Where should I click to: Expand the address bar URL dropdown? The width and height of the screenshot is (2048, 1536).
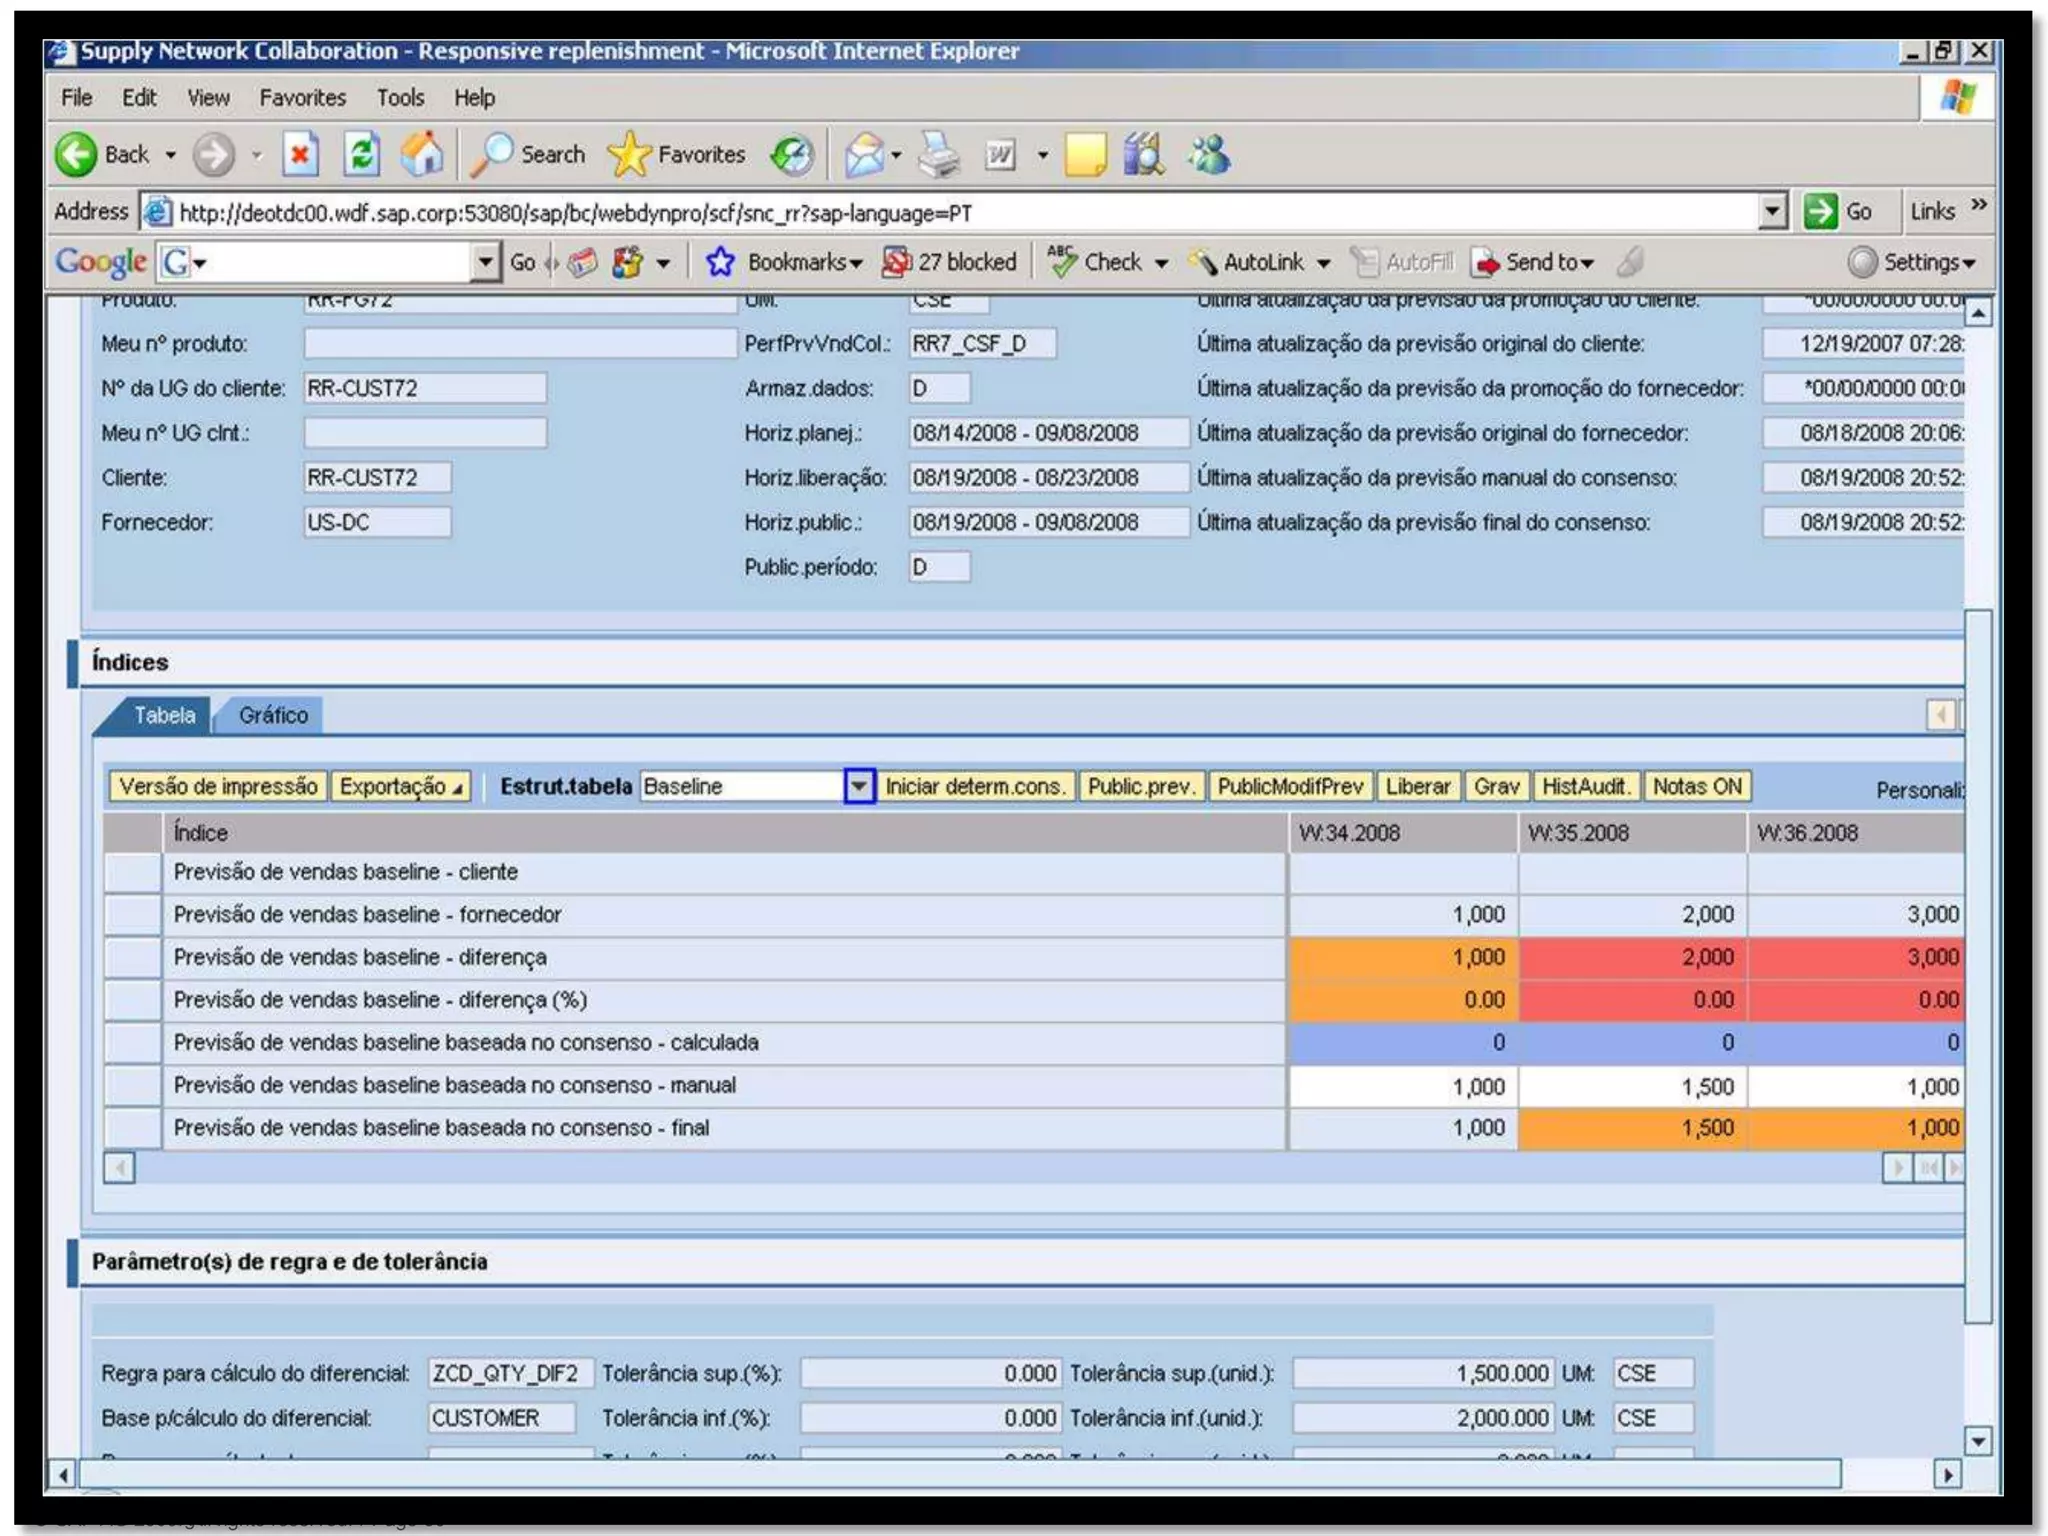point(1772,211)
